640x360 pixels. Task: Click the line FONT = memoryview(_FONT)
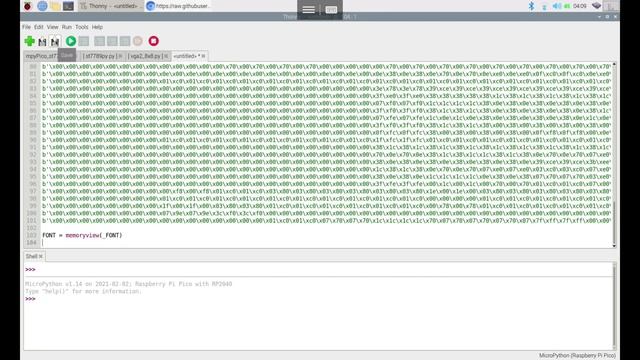82,236
